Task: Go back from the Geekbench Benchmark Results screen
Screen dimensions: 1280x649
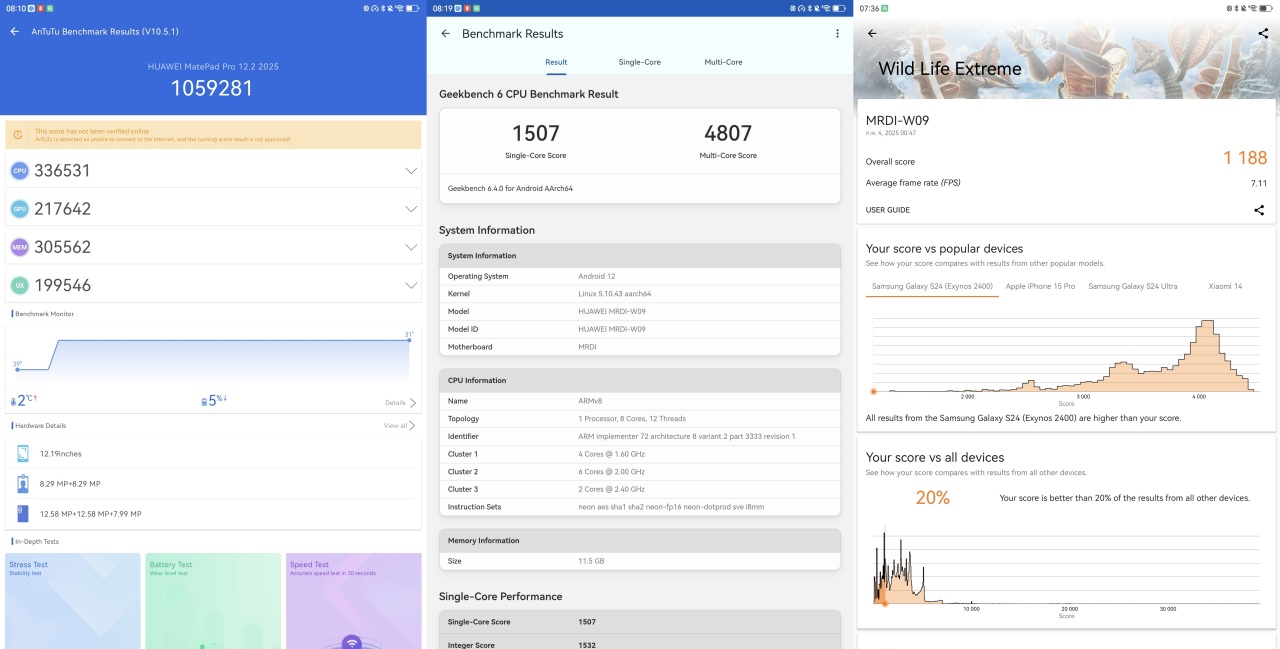Action: pos(446,33)
